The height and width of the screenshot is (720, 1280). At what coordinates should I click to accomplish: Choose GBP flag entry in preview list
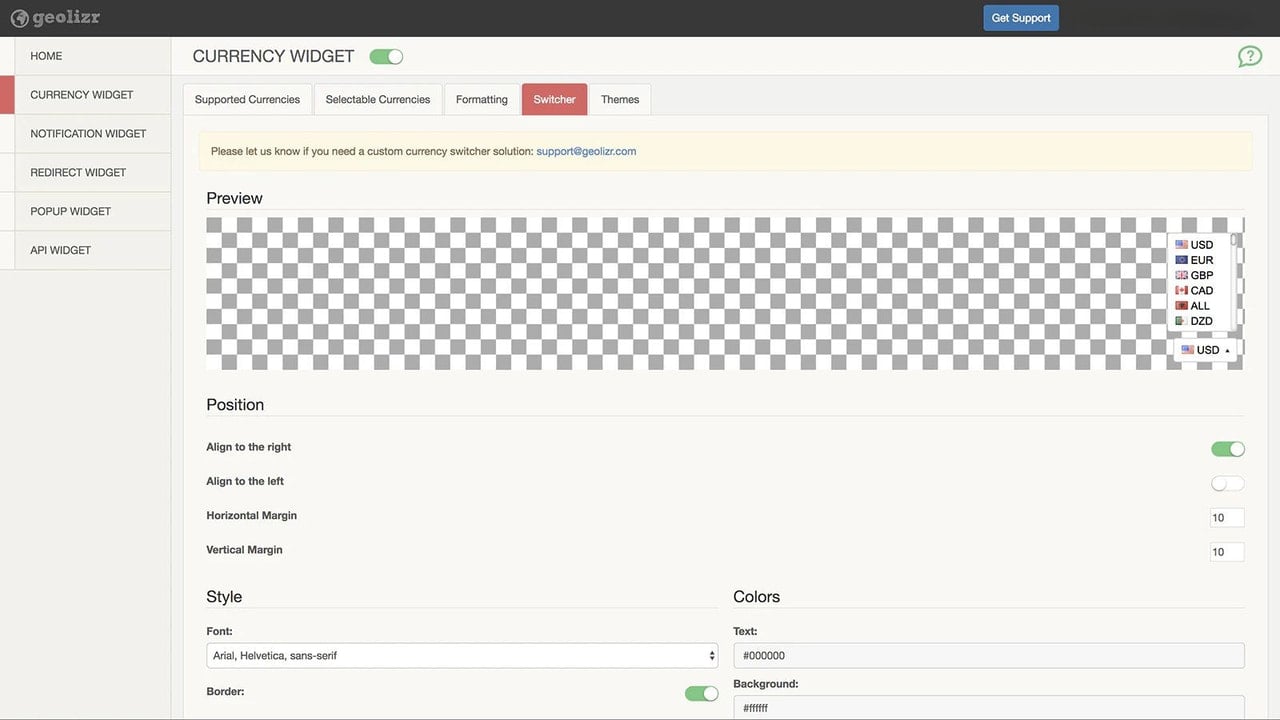pos(1194,275)
